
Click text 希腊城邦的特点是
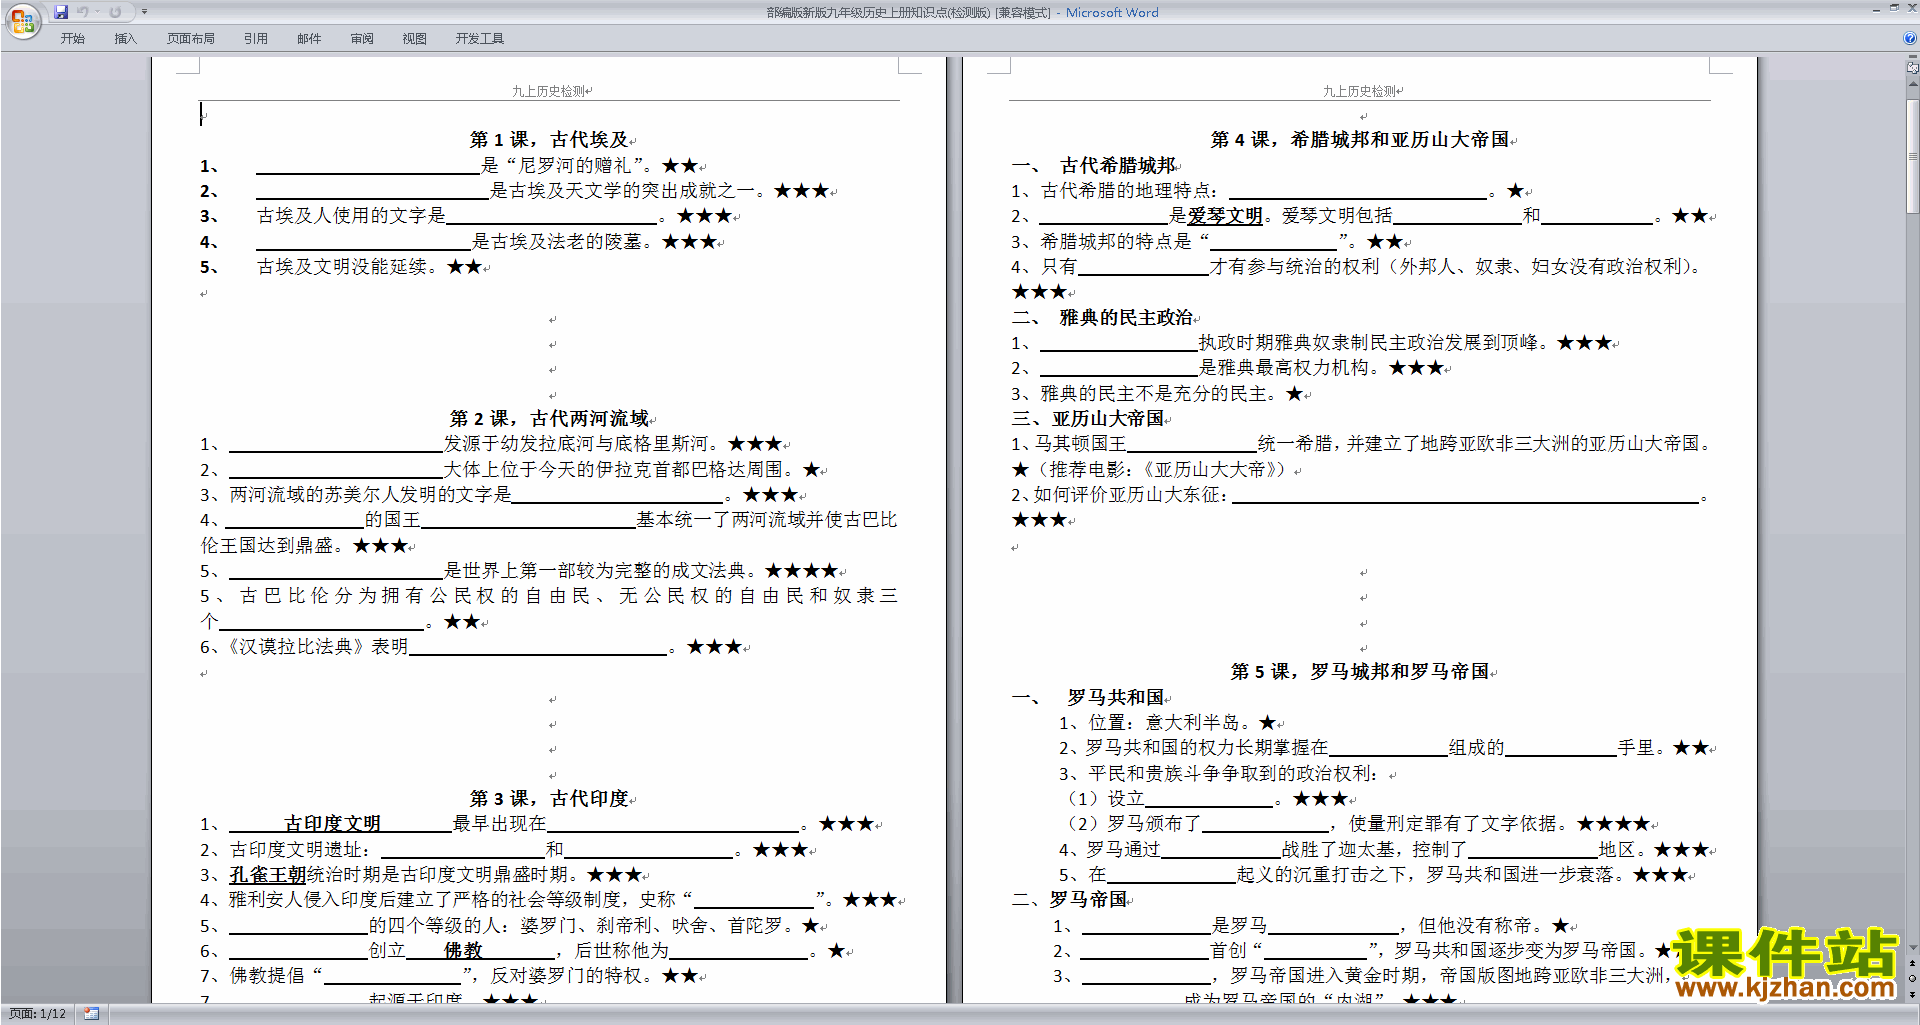pyautogui.click(x=1116, y=241)
